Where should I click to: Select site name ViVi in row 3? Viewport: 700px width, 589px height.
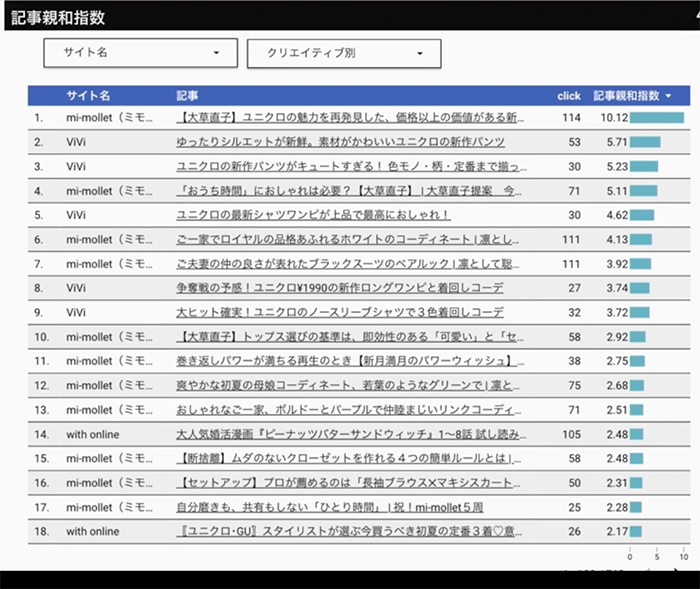coord(76,167)
